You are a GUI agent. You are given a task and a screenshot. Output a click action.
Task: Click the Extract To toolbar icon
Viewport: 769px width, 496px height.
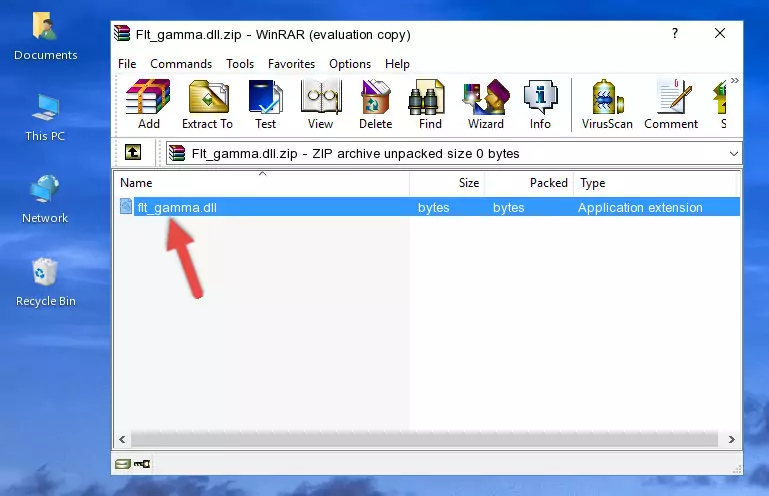(x=207, y=104)
